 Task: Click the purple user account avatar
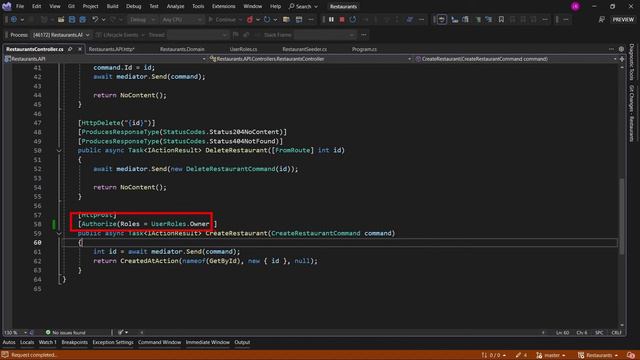575,6
